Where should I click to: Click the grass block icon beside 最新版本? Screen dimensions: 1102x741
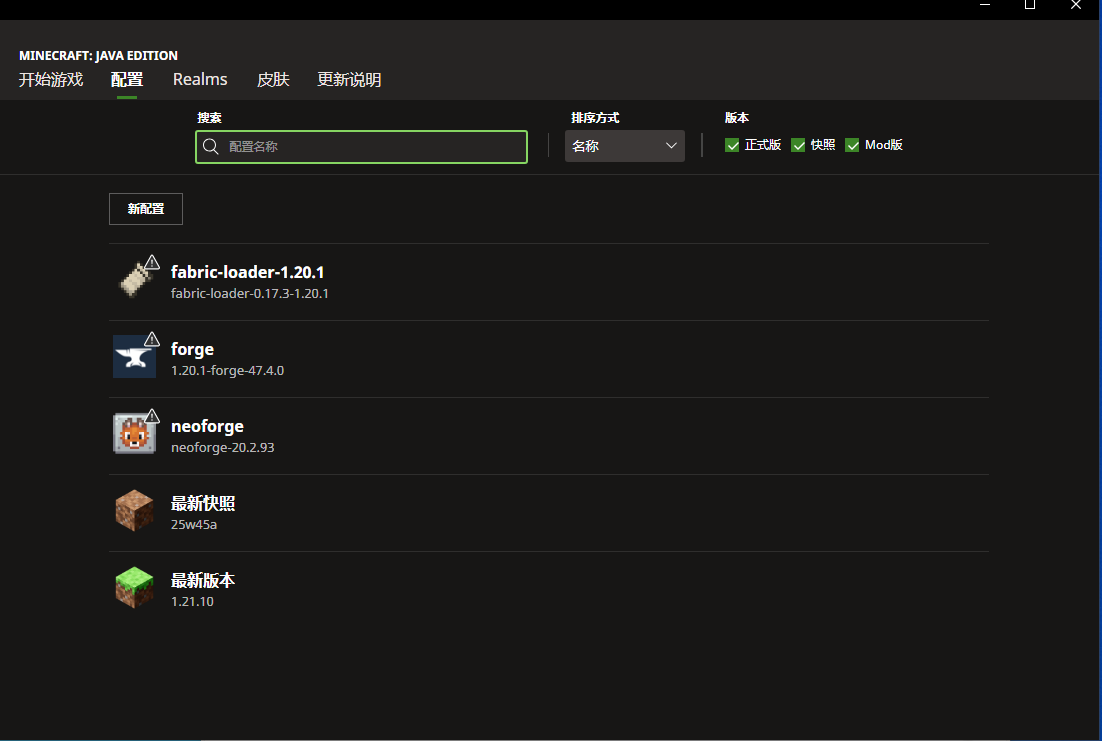(135, 587)
